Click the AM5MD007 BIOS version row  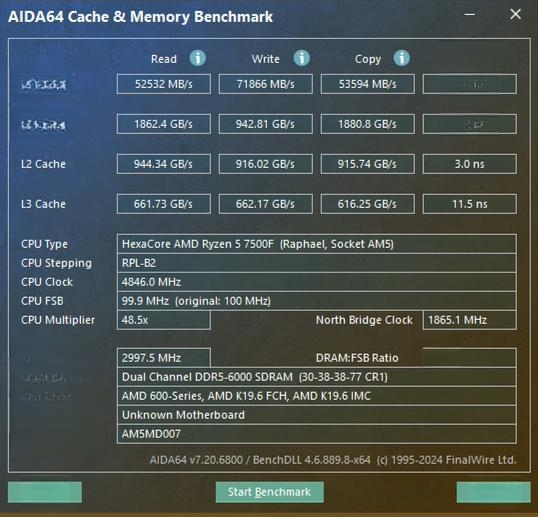pos(317,434)
